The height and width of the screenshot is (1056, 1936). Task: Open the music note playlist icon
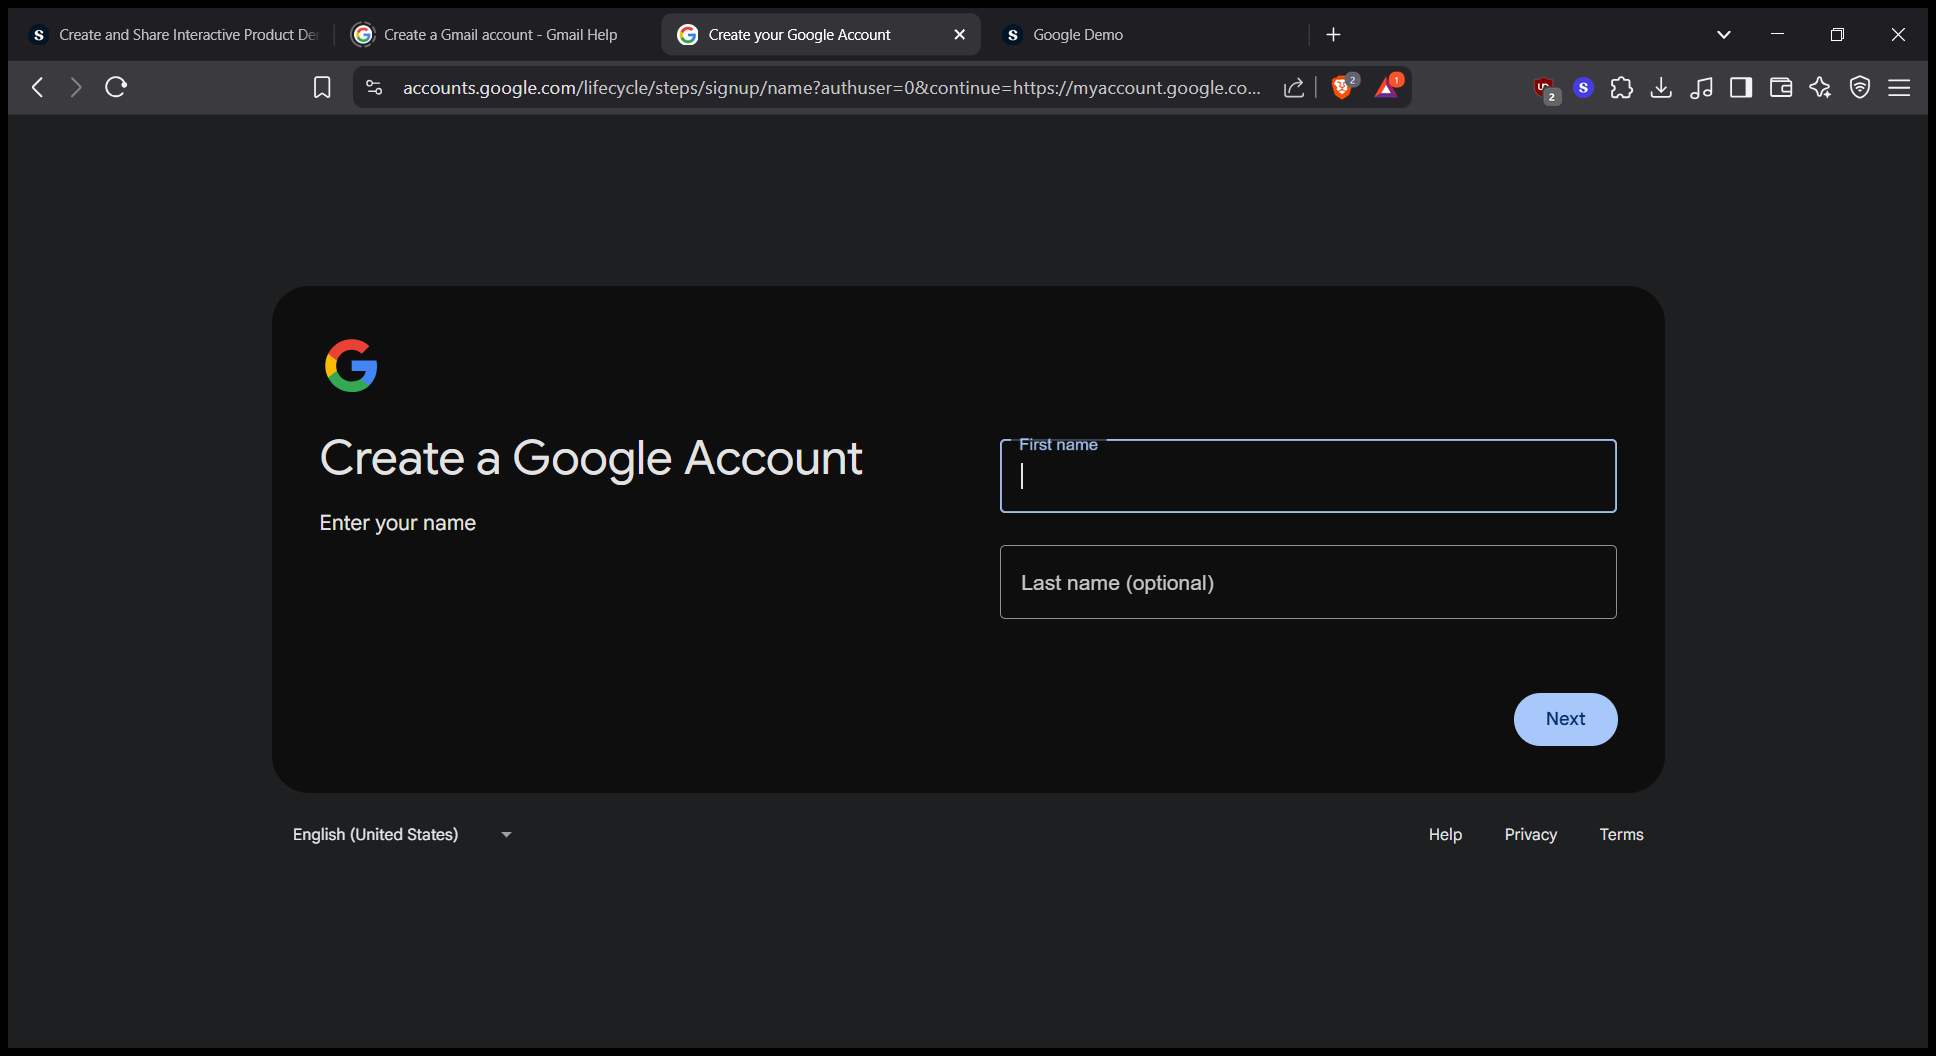coord(1701,88)
